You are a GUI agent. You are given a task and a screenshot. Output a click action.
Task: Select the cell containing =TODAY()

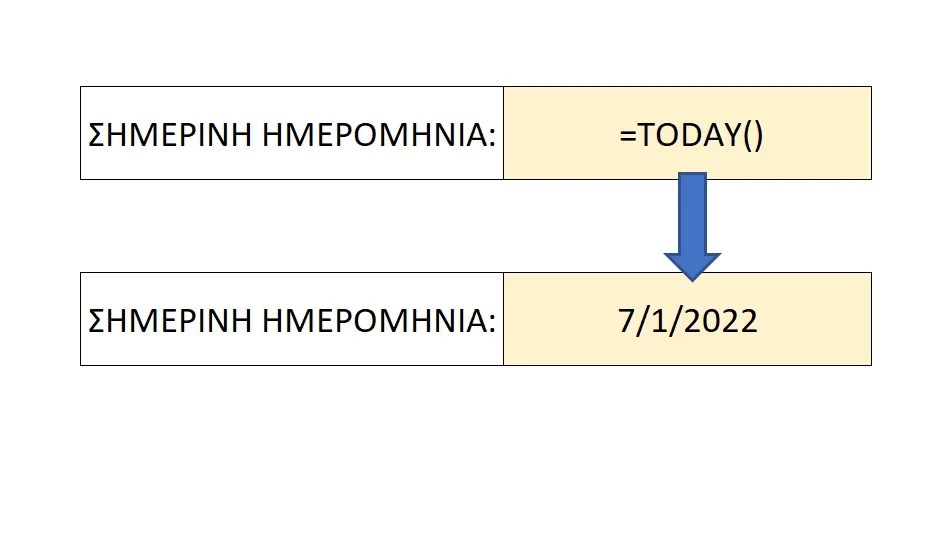click(x=687, y=133)
